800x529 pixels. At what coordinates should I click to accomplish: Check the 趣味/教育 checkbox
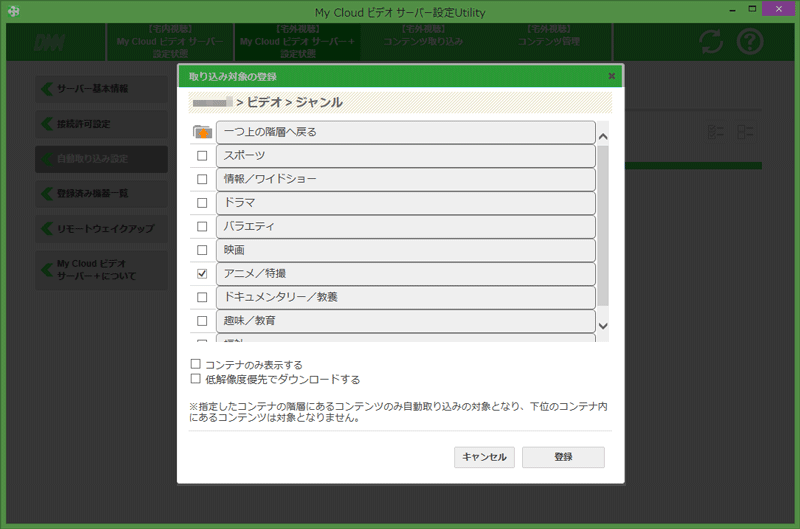tap(202, 320)
